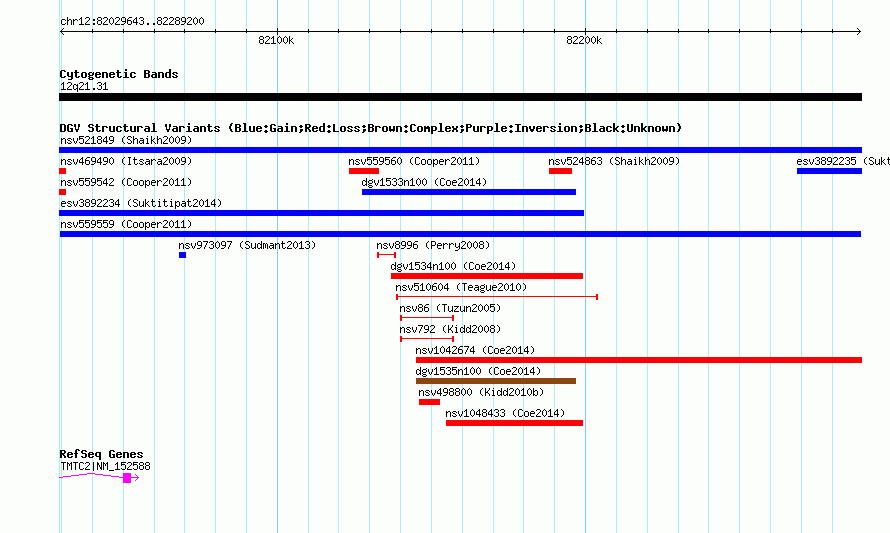Select the esv3892234 (Suktitipat2014) label
The image size is (890, 533).
pos(141,203)
